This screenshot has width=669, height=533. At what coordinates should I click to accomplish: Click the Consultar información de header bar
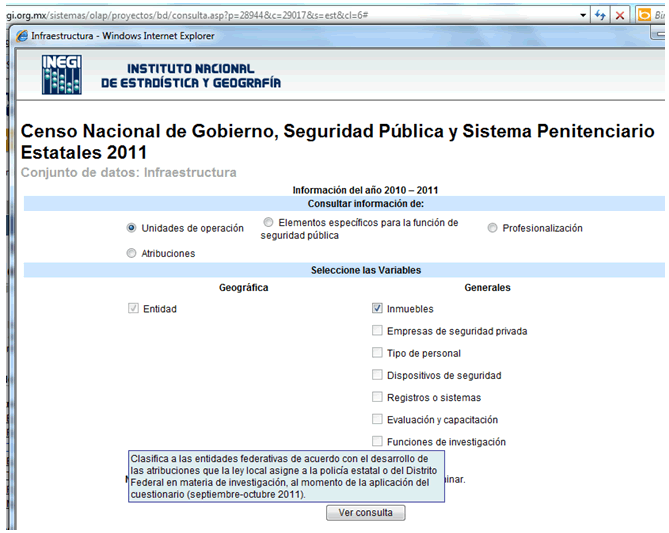pos(344,204)
